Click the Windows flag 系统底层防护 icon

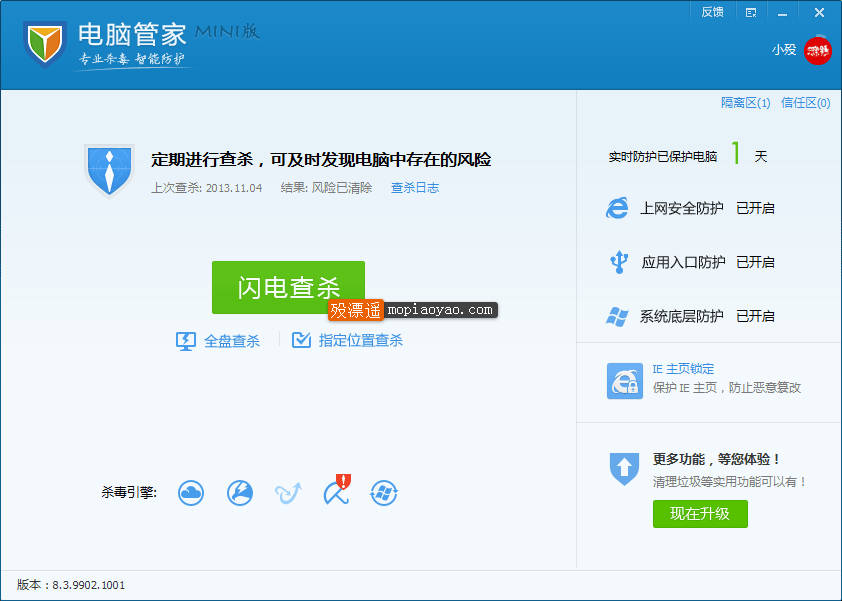pyautogui.click(x=617, y=316)
